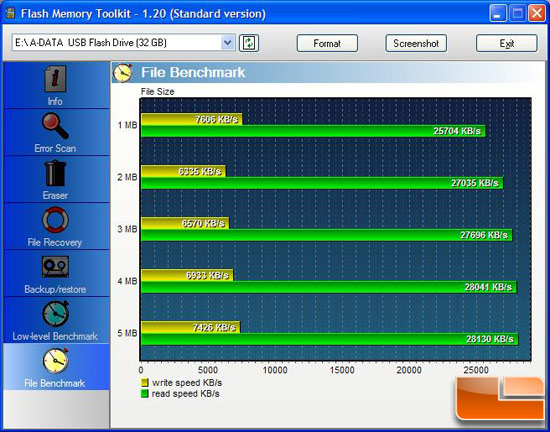
Task: Click the 5 MB read speed bar
Action: tap(329, 339)
